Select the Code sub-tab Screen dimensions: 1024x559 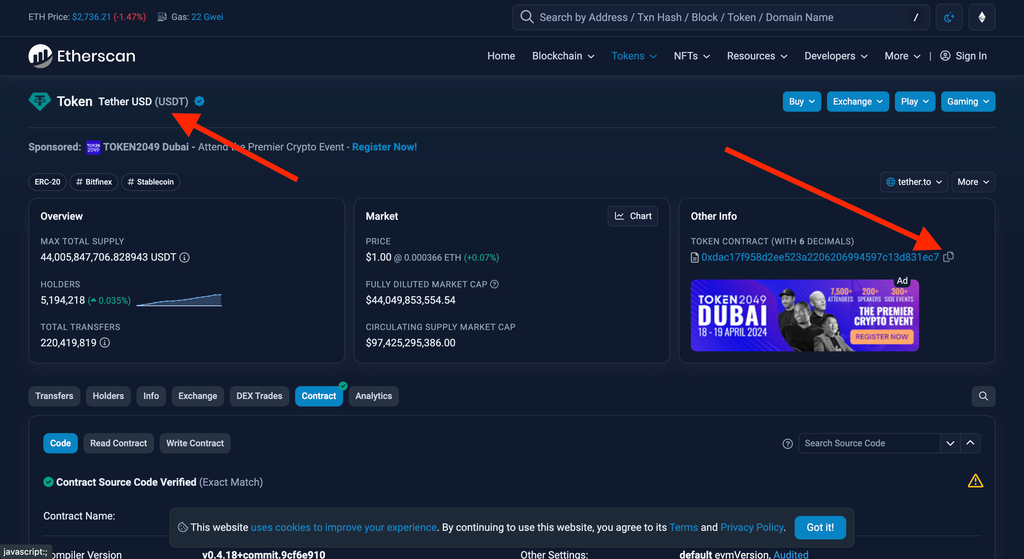[x=60, y=443]
